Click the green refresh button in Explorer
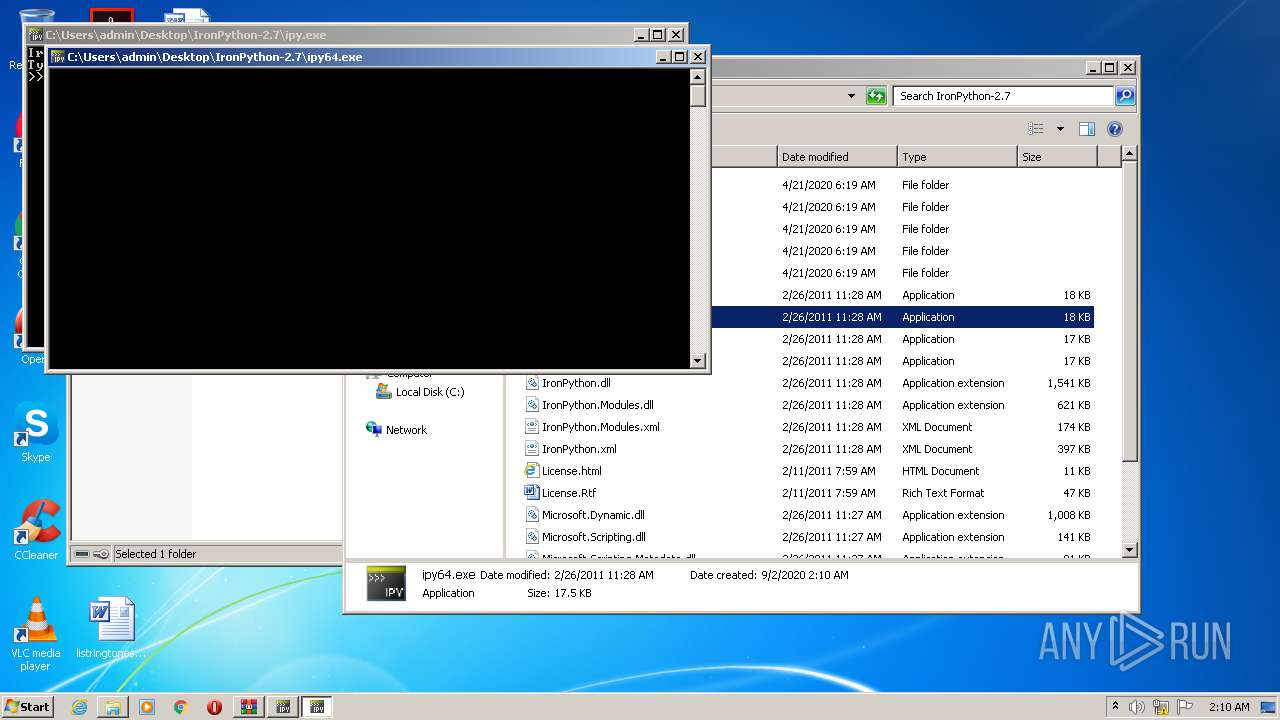 (876, 96)
